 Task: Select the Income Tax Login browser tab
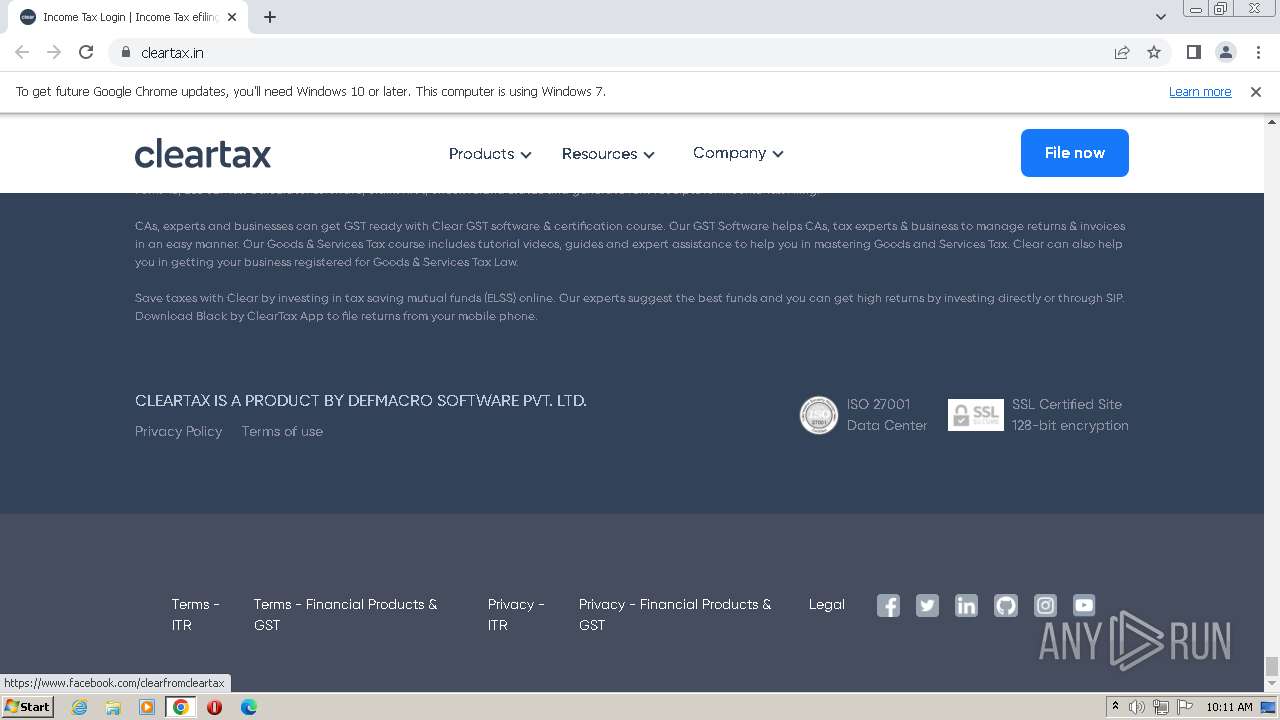tap(128, 17)
